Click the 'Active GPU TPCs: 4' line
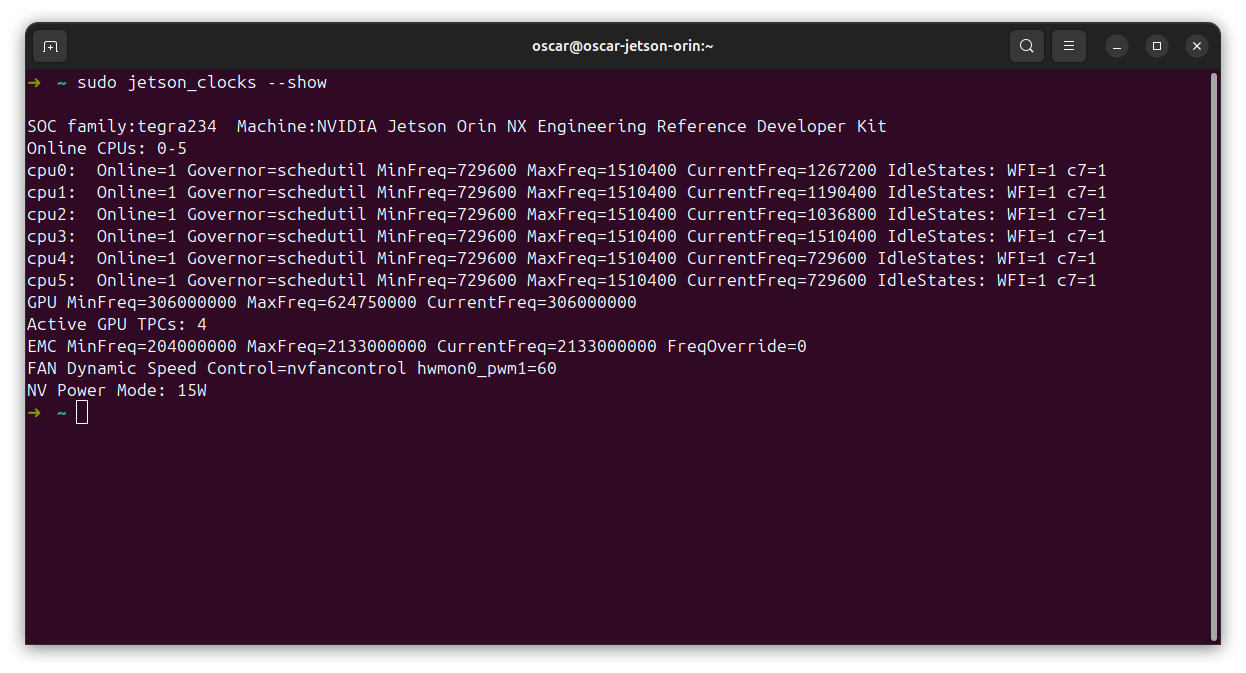This screenshot has width=1246, height=673. [117, 324]
